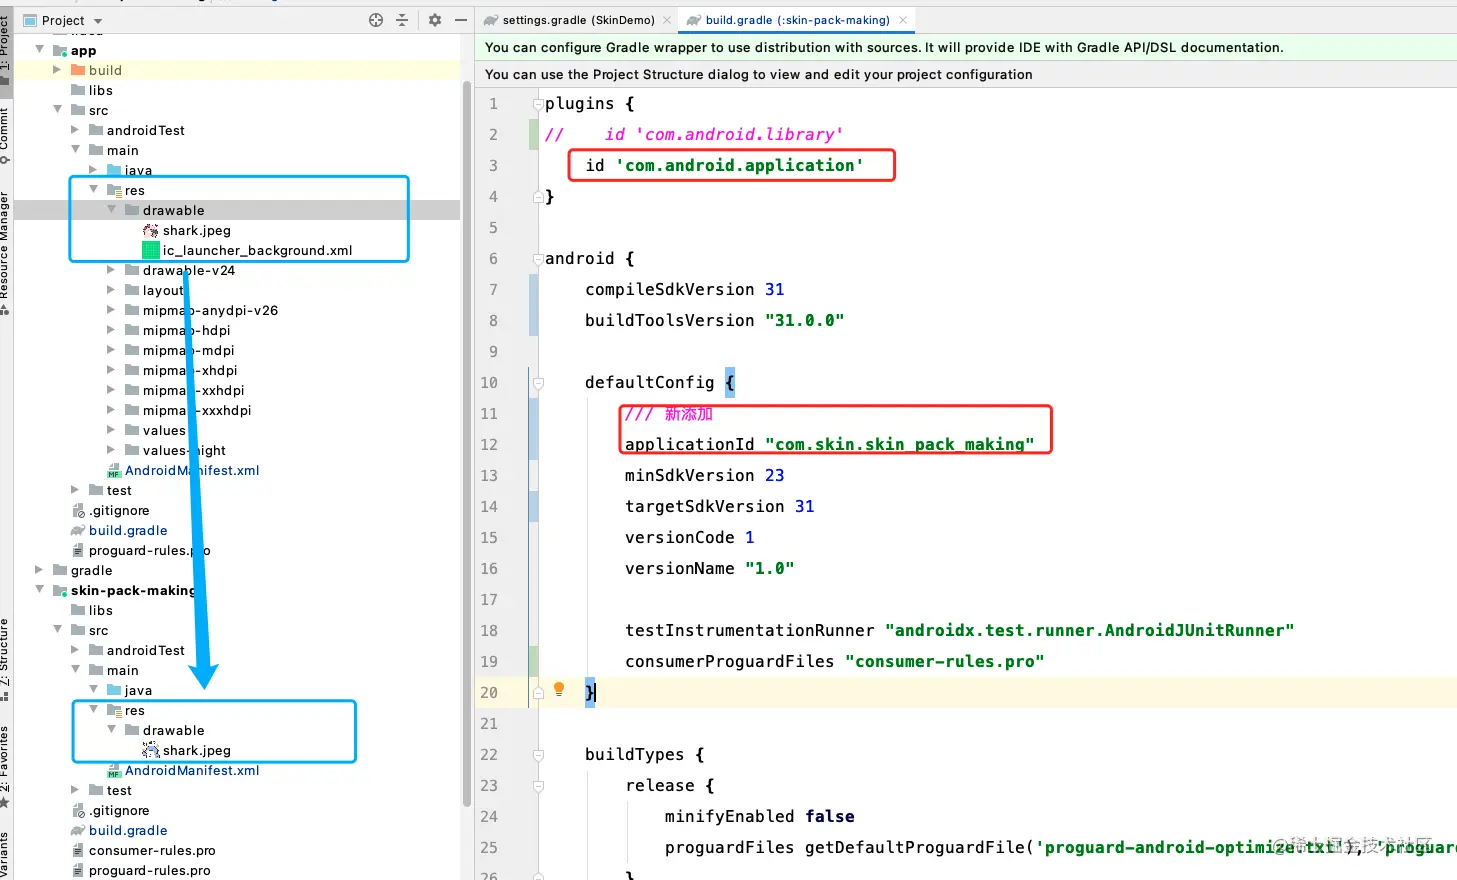Click minSdkVersion 23 line

705,476
